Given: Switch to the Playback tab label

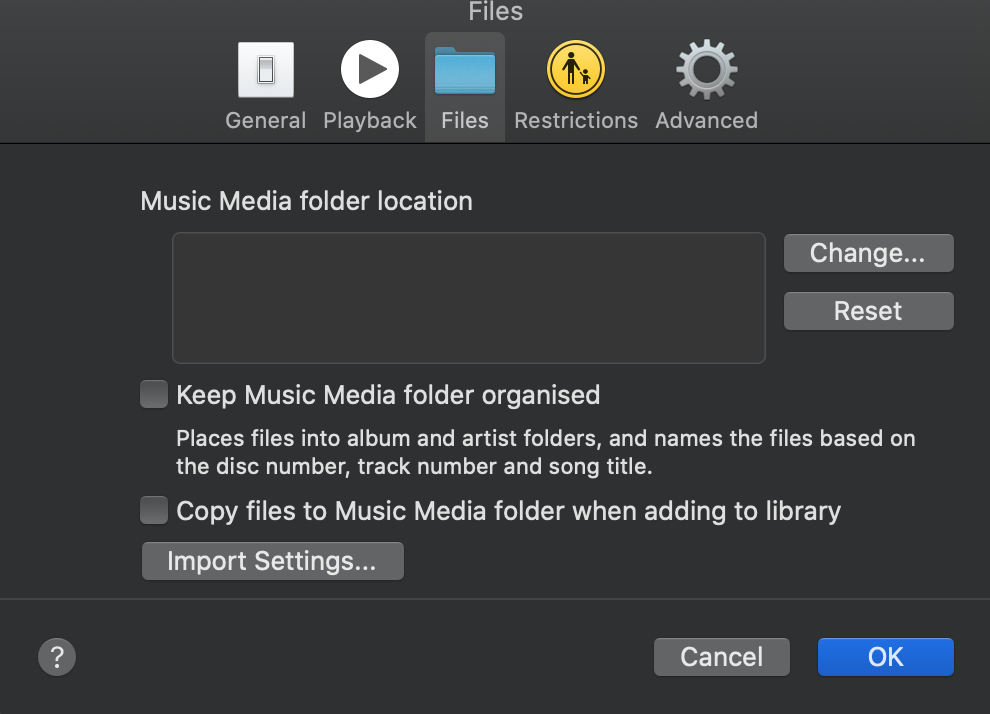Looking at the screenshot, I should point(370,121).
